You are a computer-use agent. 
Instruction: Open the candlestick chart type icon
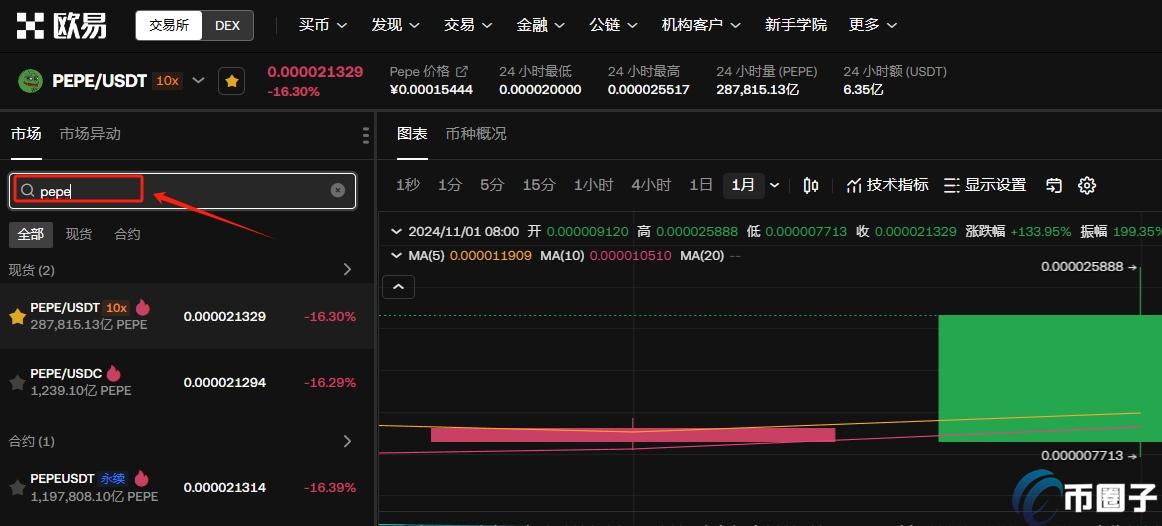click(x=811, y=185)
